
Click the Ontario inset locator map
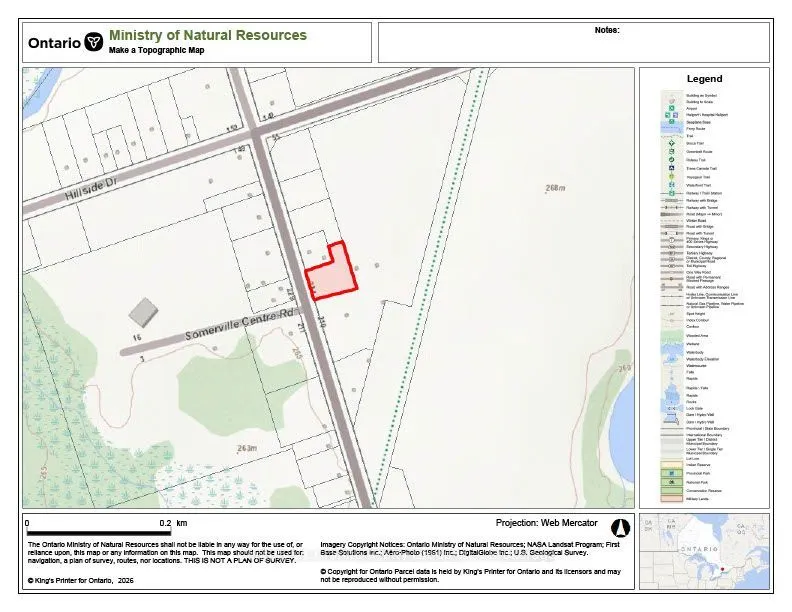coord(704,551)
